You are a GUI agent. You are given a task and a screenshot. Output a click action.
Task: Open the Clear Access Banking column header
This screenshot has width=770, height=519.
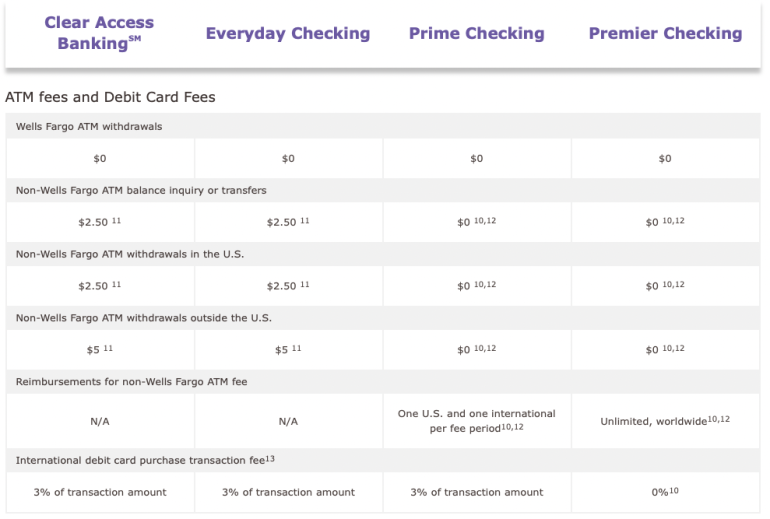(x=98, y=33)
